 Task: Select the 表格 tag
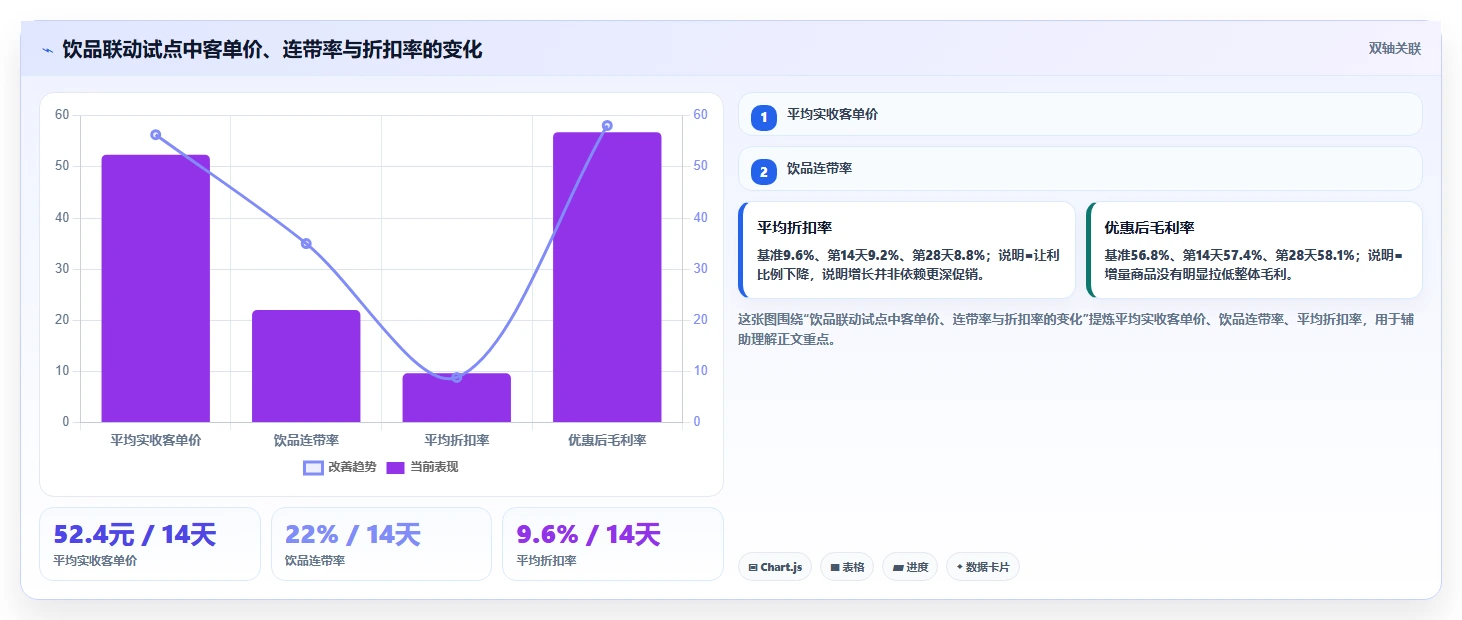pos(847,567)
